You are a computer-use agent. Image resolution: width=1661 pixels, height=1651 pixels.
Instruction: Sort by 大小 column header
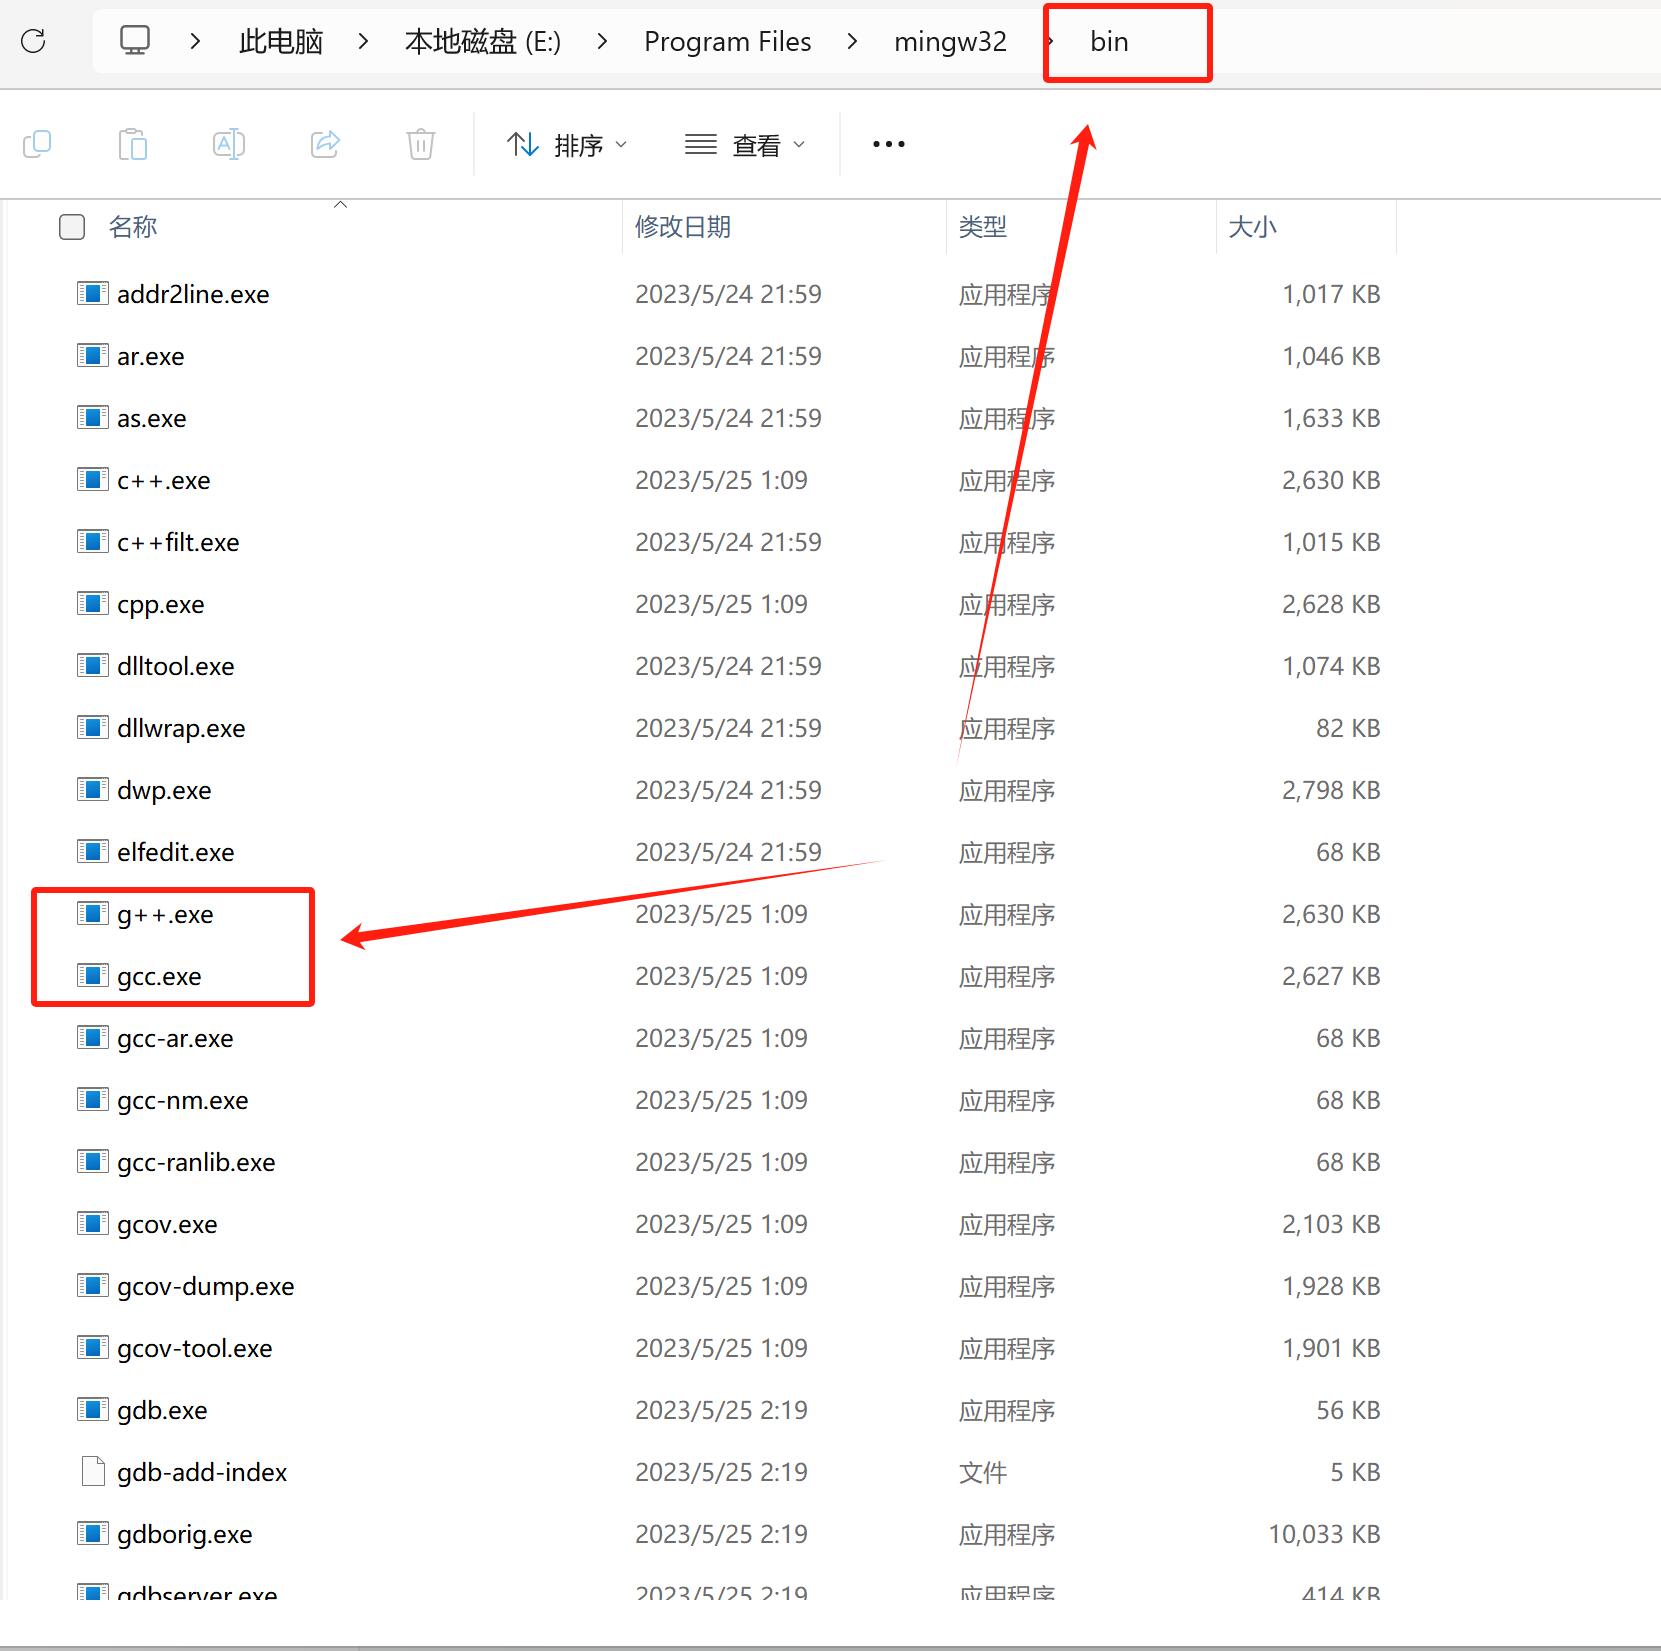pos(1252,227)
